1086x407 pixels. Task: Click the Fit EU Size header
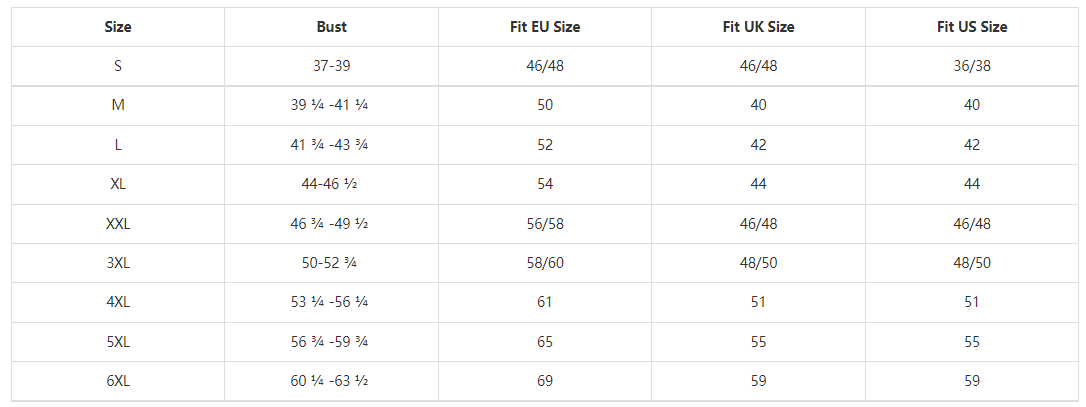click(x=545, y=27)
